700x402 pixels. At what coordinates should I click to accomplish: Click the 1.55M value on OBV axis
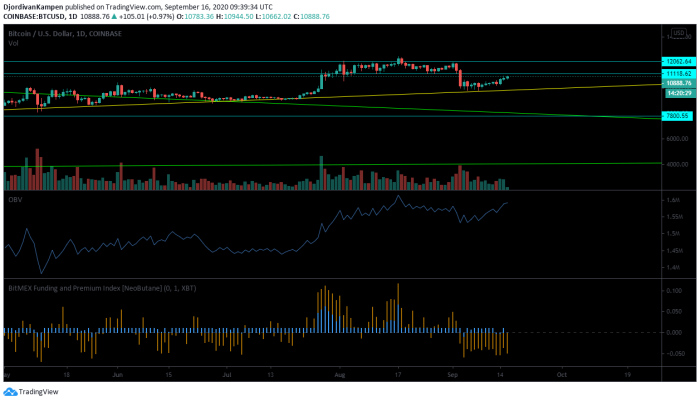pyautogui.click(x=675, y=217)
